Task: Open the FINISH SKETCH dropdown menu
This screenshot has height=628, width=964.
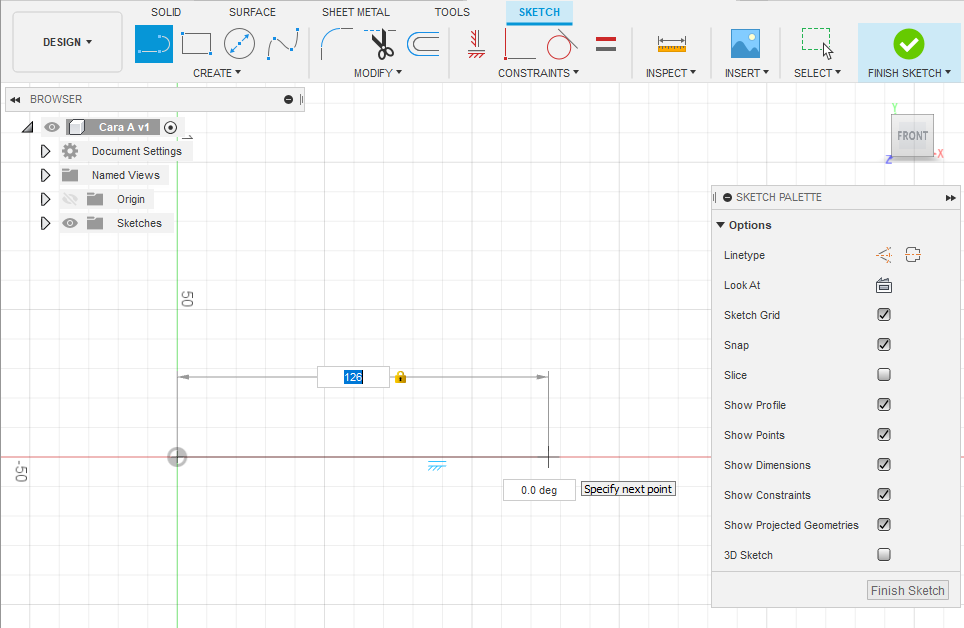Action: tap(909, 73)
